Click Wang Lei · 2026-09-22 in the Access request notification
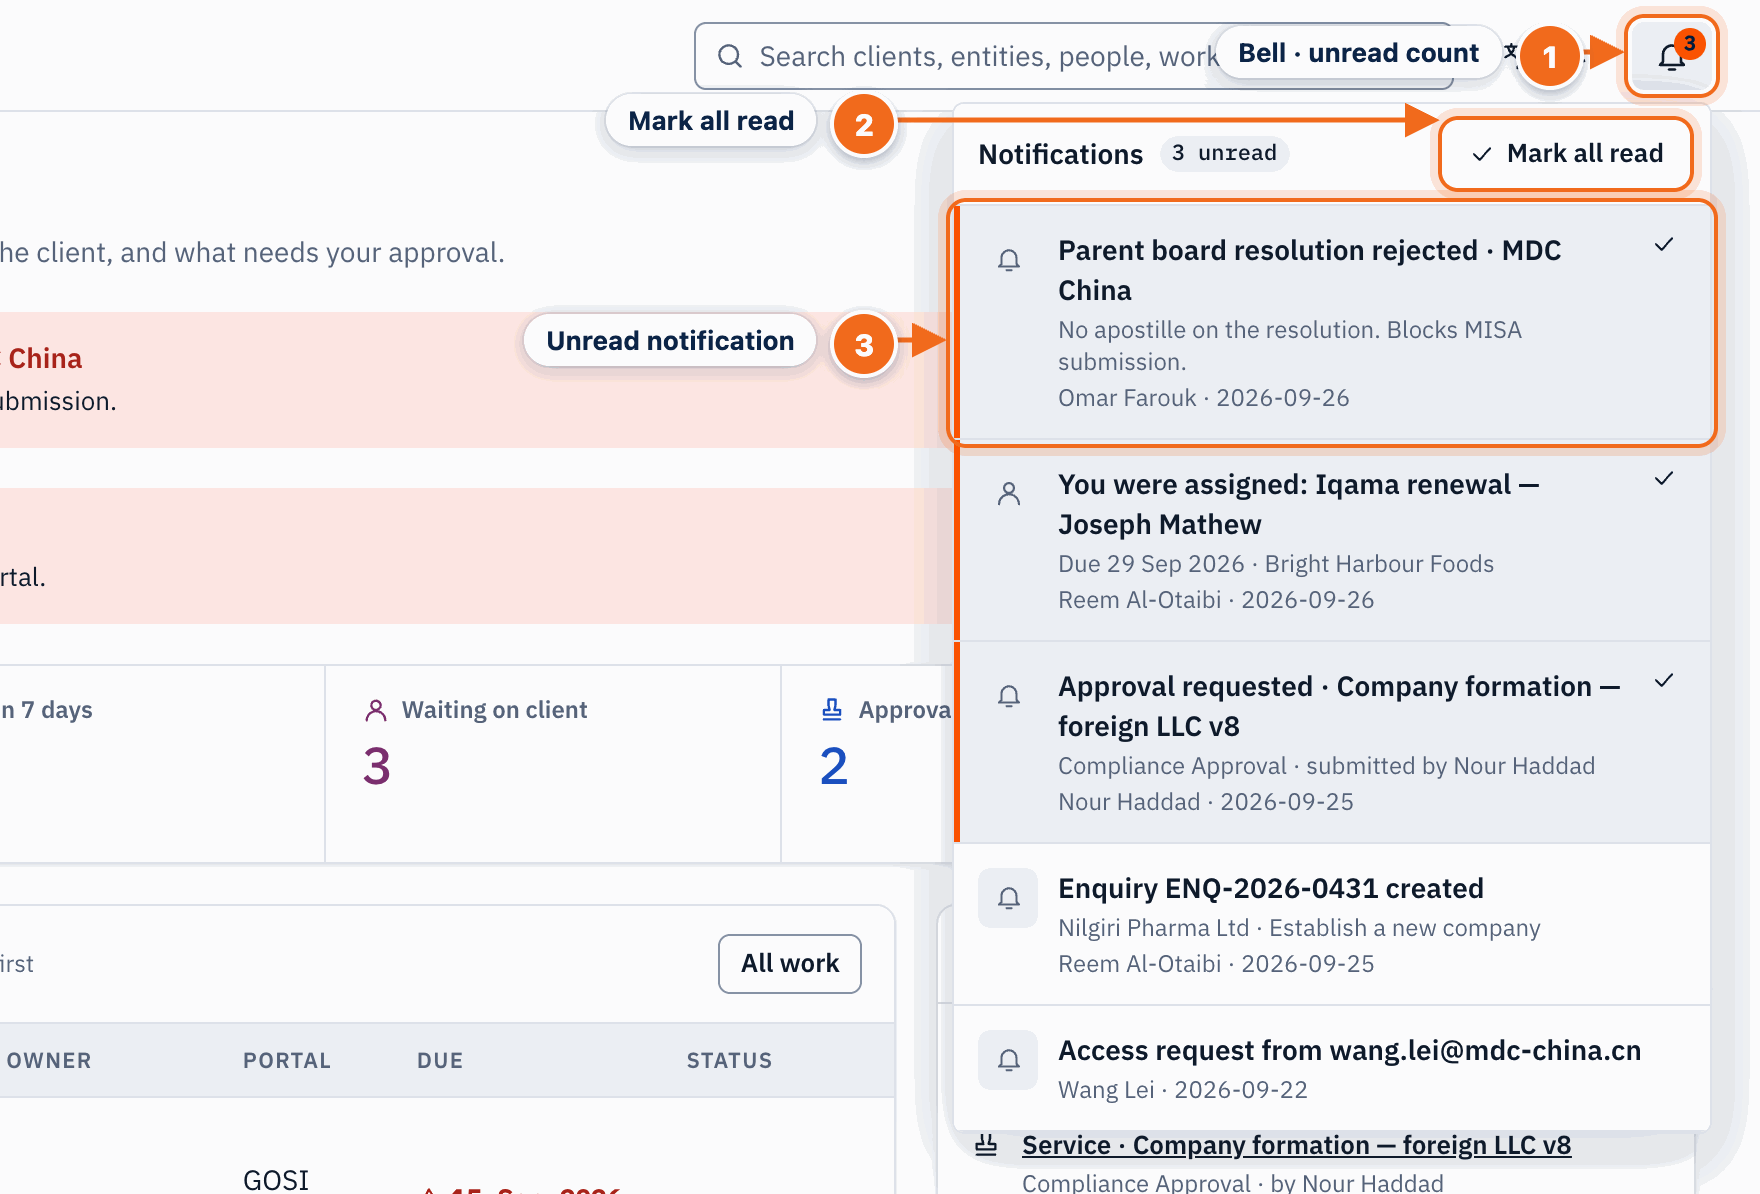The height and width of the screenshot is (1194, 1760). [x=1183, y=1090]
